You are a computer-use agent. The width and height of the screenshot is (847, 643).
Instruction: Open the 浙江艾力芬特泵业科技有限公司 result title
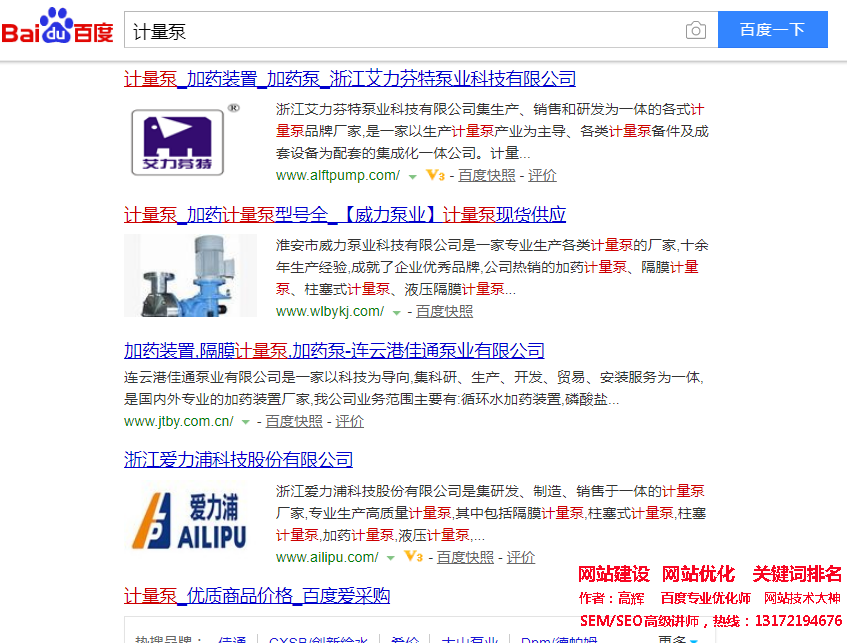click(x=350, y=79)
